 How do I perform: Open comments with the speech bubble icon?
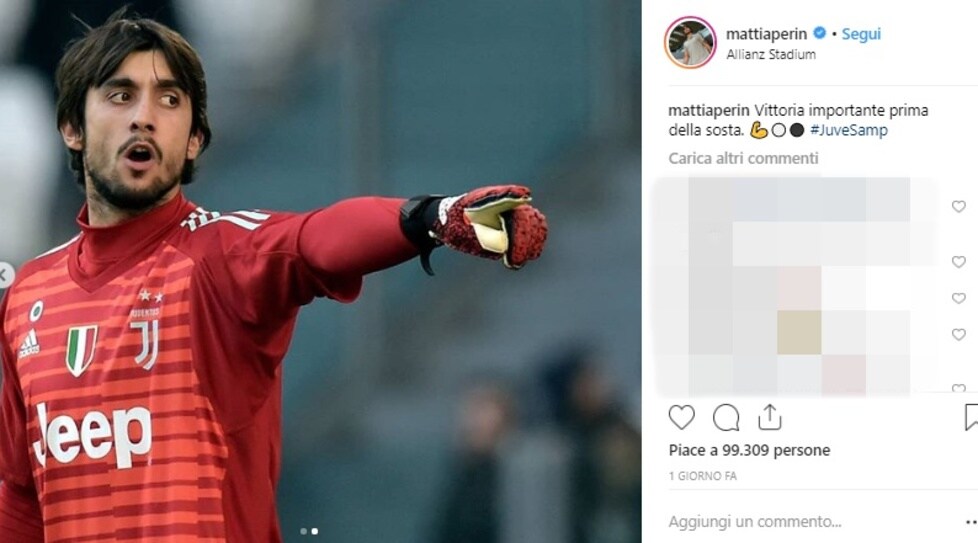pos(726,418)
